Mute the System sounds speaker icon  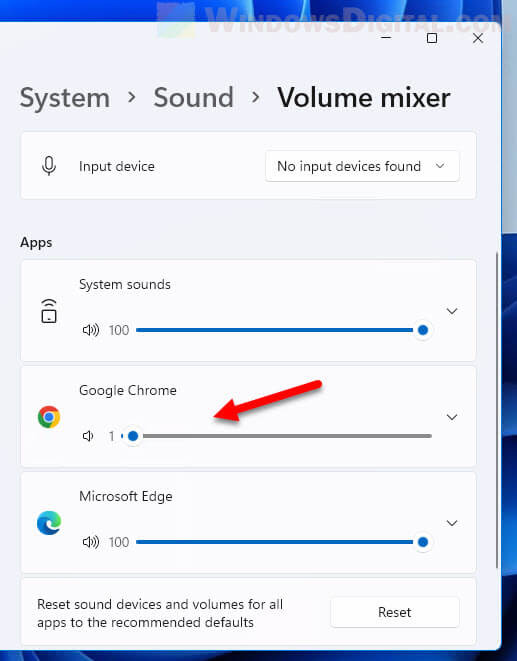[91, 330]
